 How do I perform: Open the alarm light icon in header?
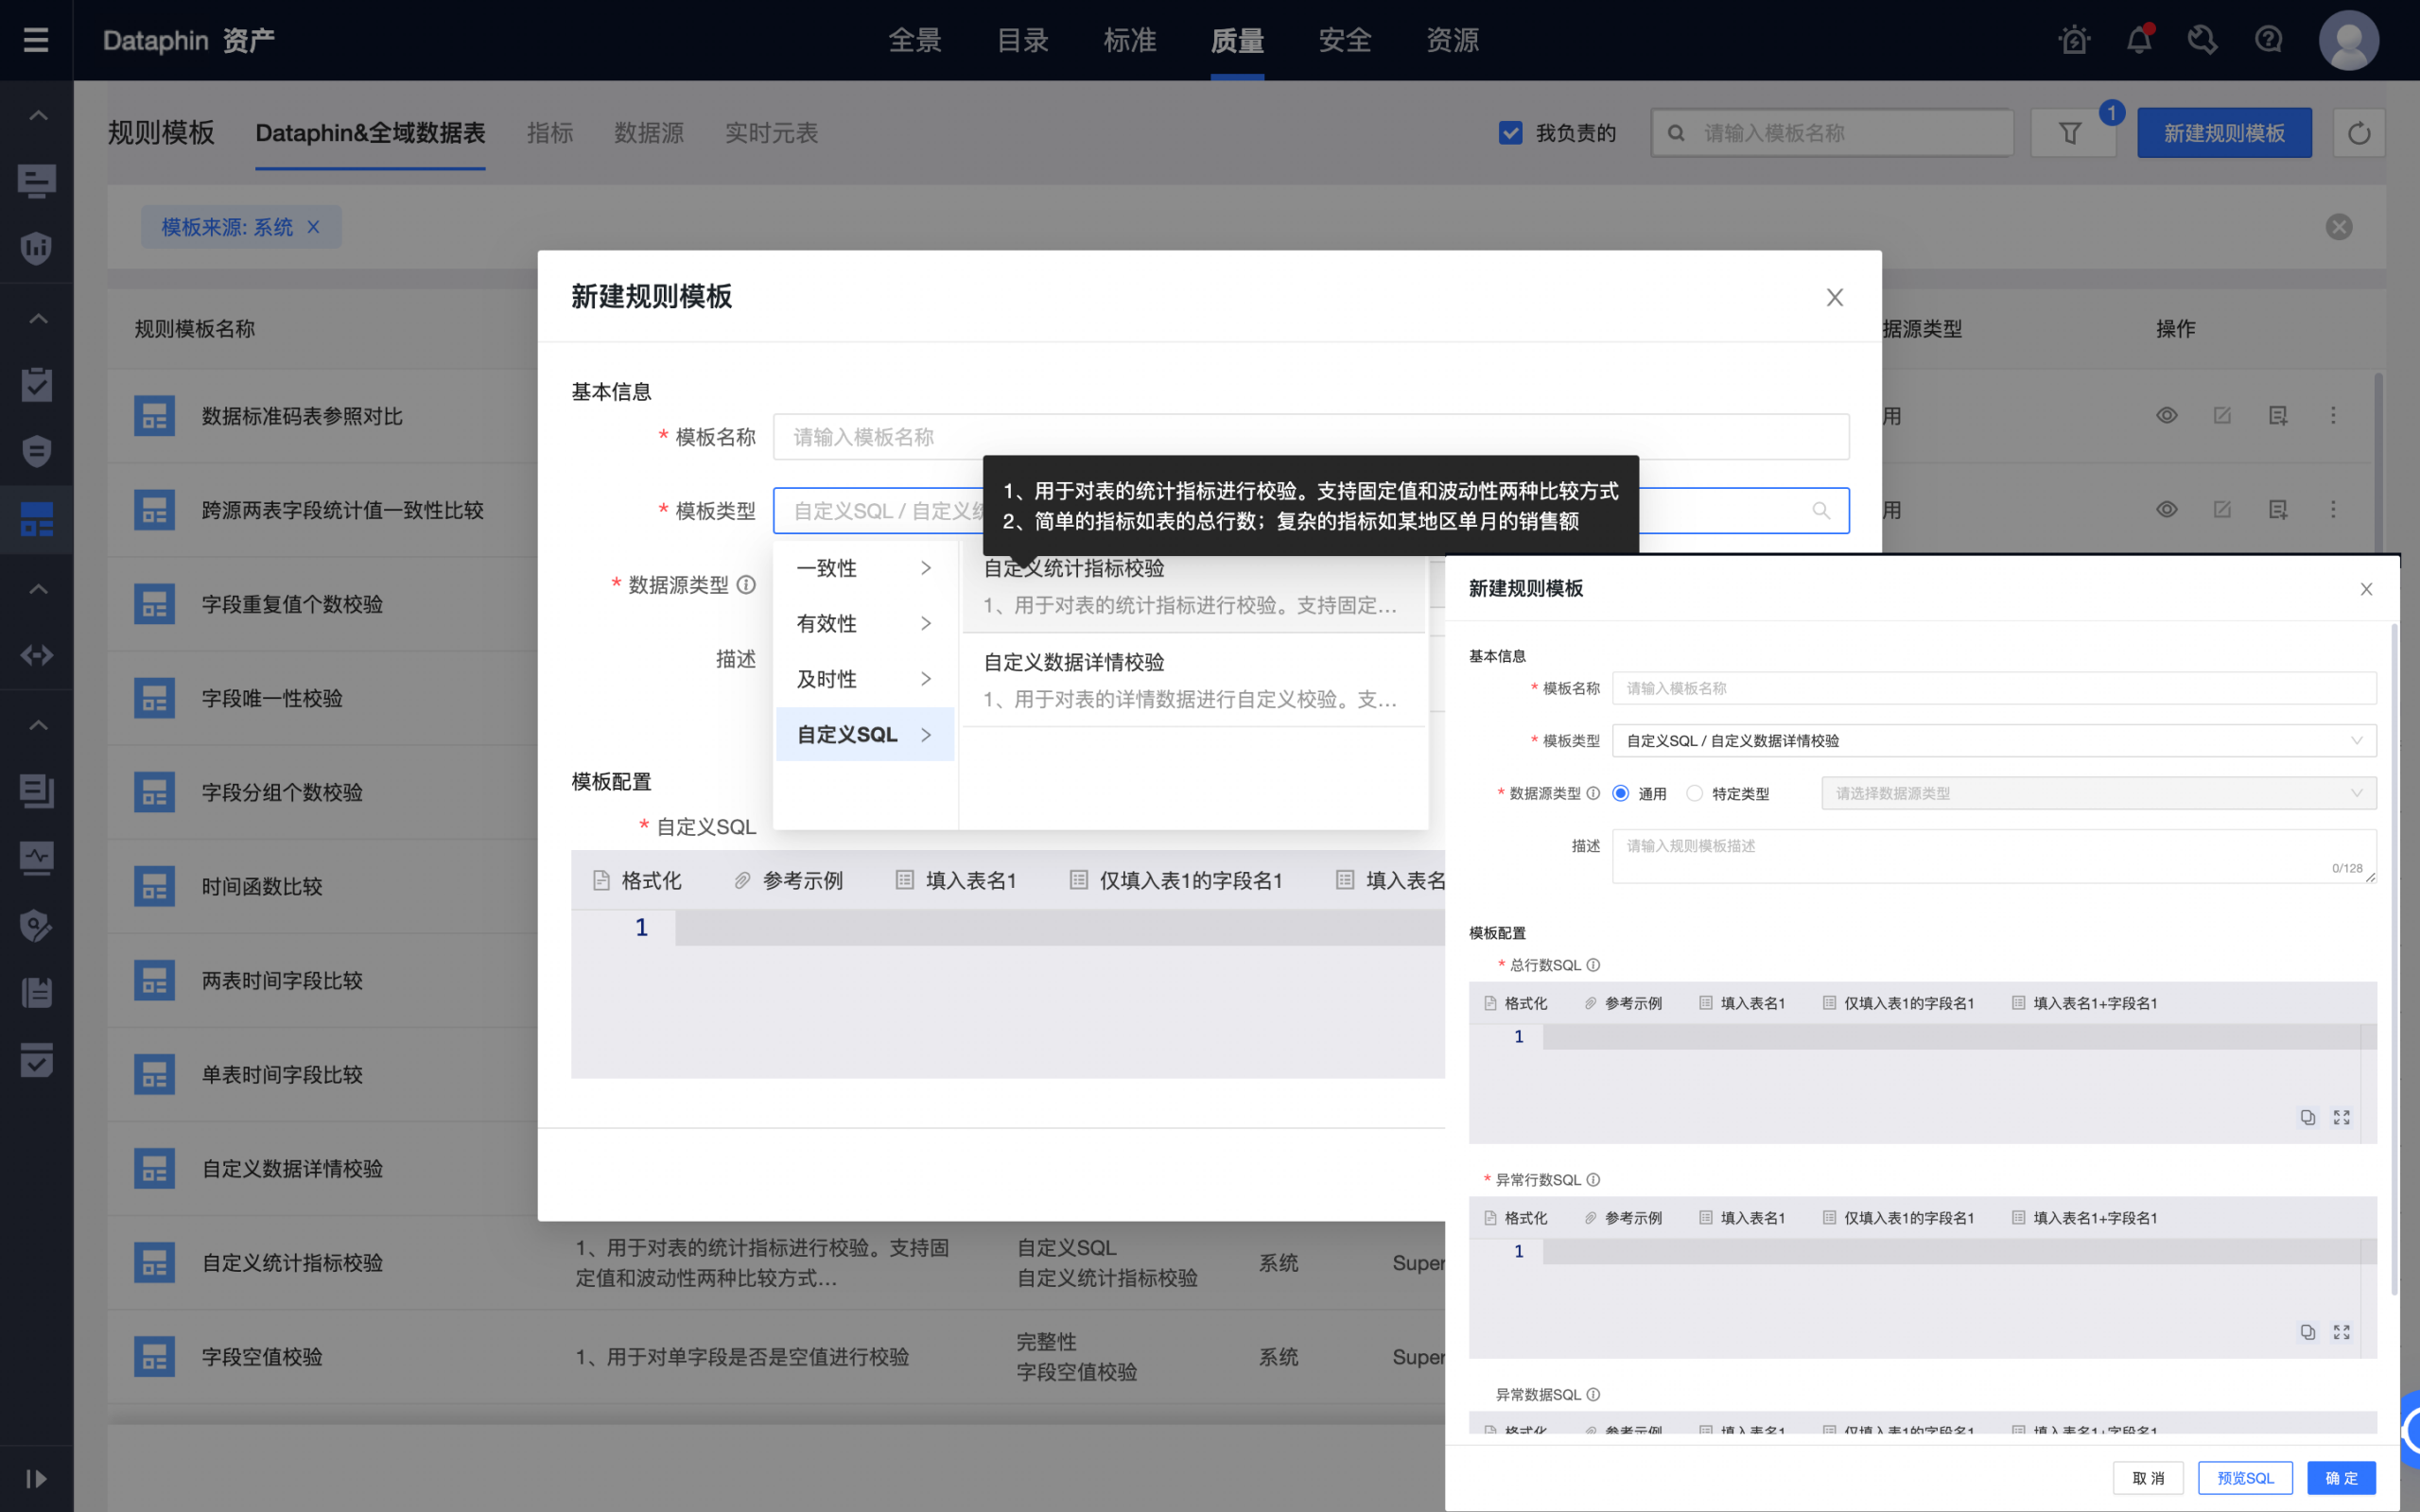pos(2074,40)
